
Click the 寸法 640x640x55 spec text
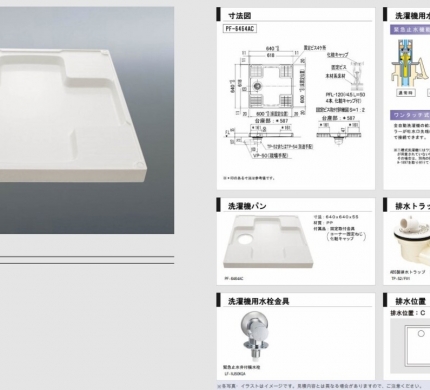pos(336,217)
